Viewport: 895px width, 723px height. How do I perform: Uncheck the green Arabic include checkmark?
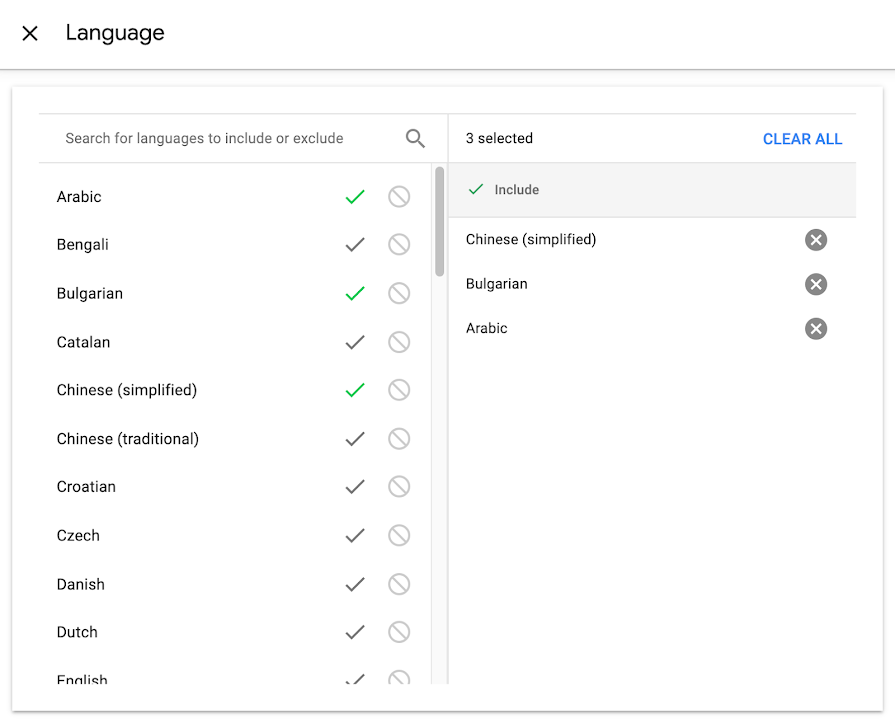click(355, 197)
